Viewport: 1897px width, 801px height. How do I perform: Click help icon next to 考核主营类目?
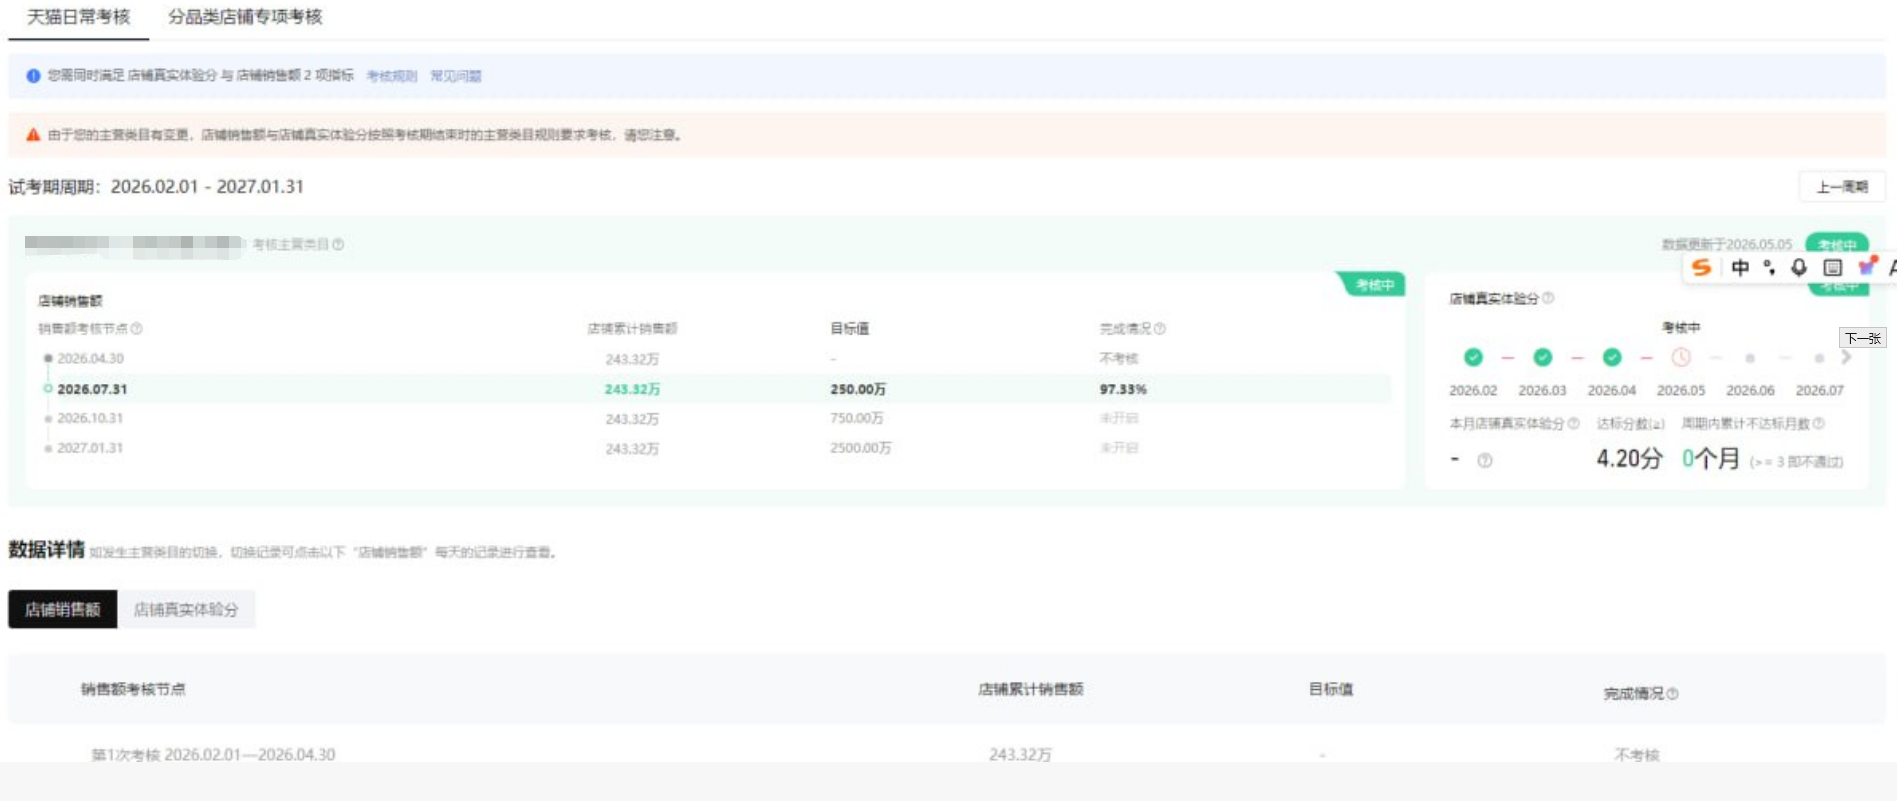tap(338, 244)
